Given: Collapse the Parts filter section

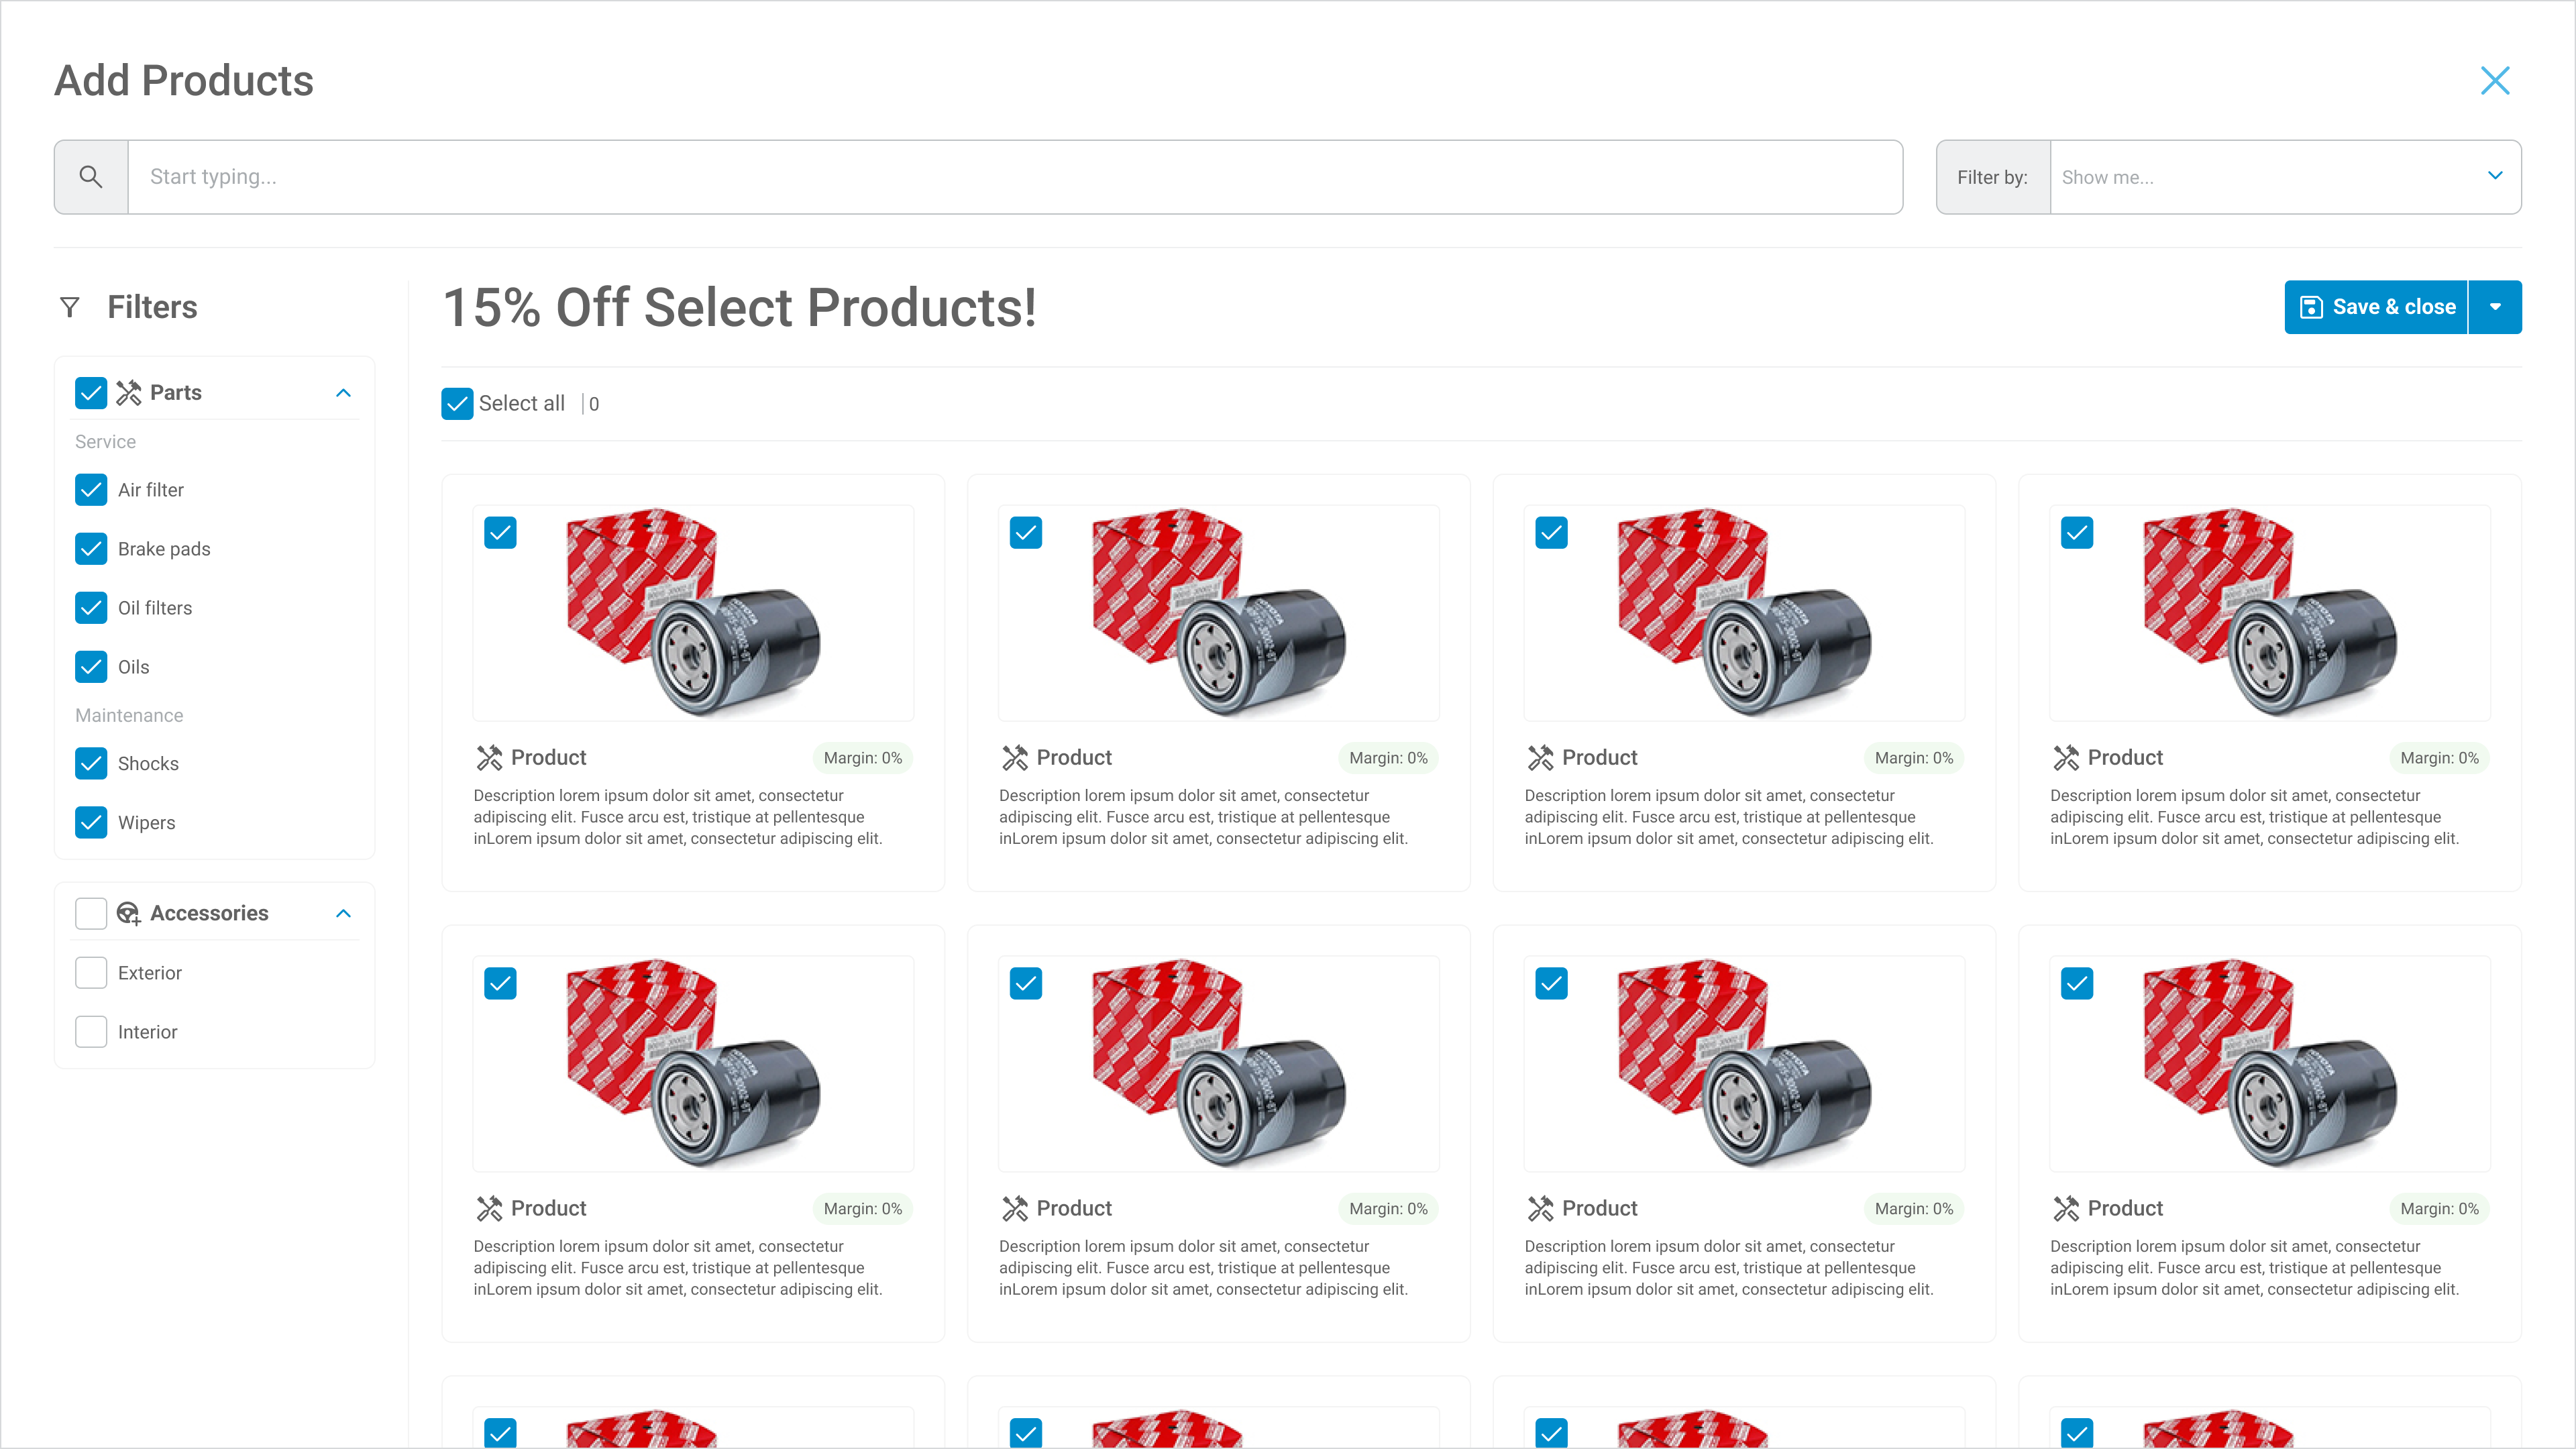Looking at the screenshot, I should tap(343, 393).
